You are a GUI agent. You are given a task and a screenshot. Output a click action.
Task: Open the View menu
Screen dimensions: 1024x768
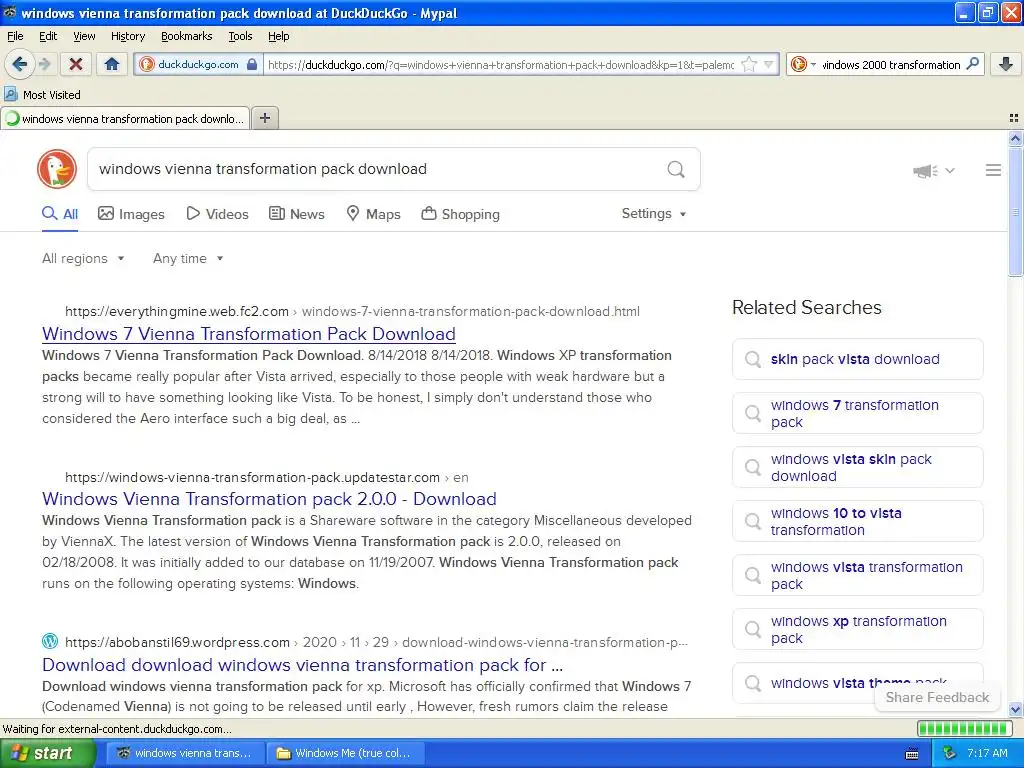84,36
